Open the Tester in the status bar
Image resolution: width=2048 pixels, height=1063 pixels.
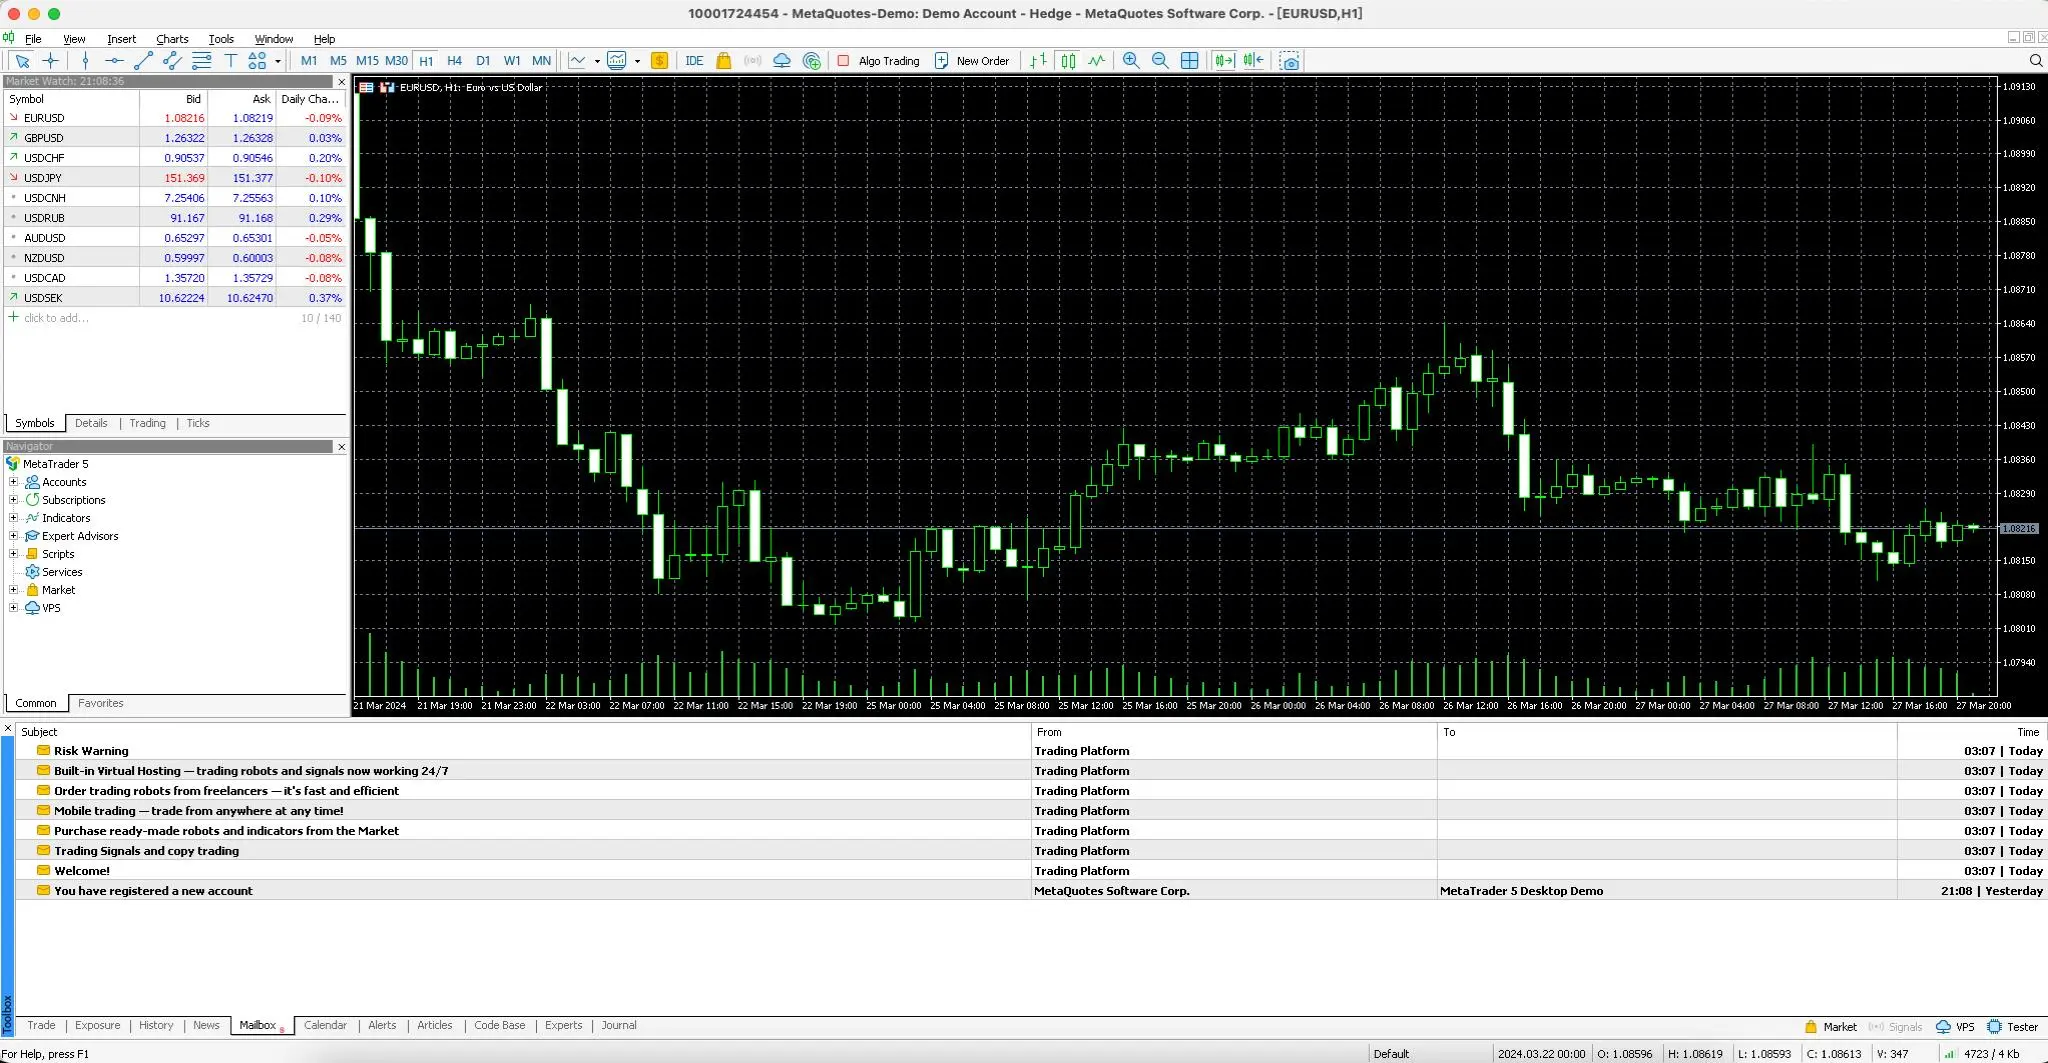coord(2013,1027)
